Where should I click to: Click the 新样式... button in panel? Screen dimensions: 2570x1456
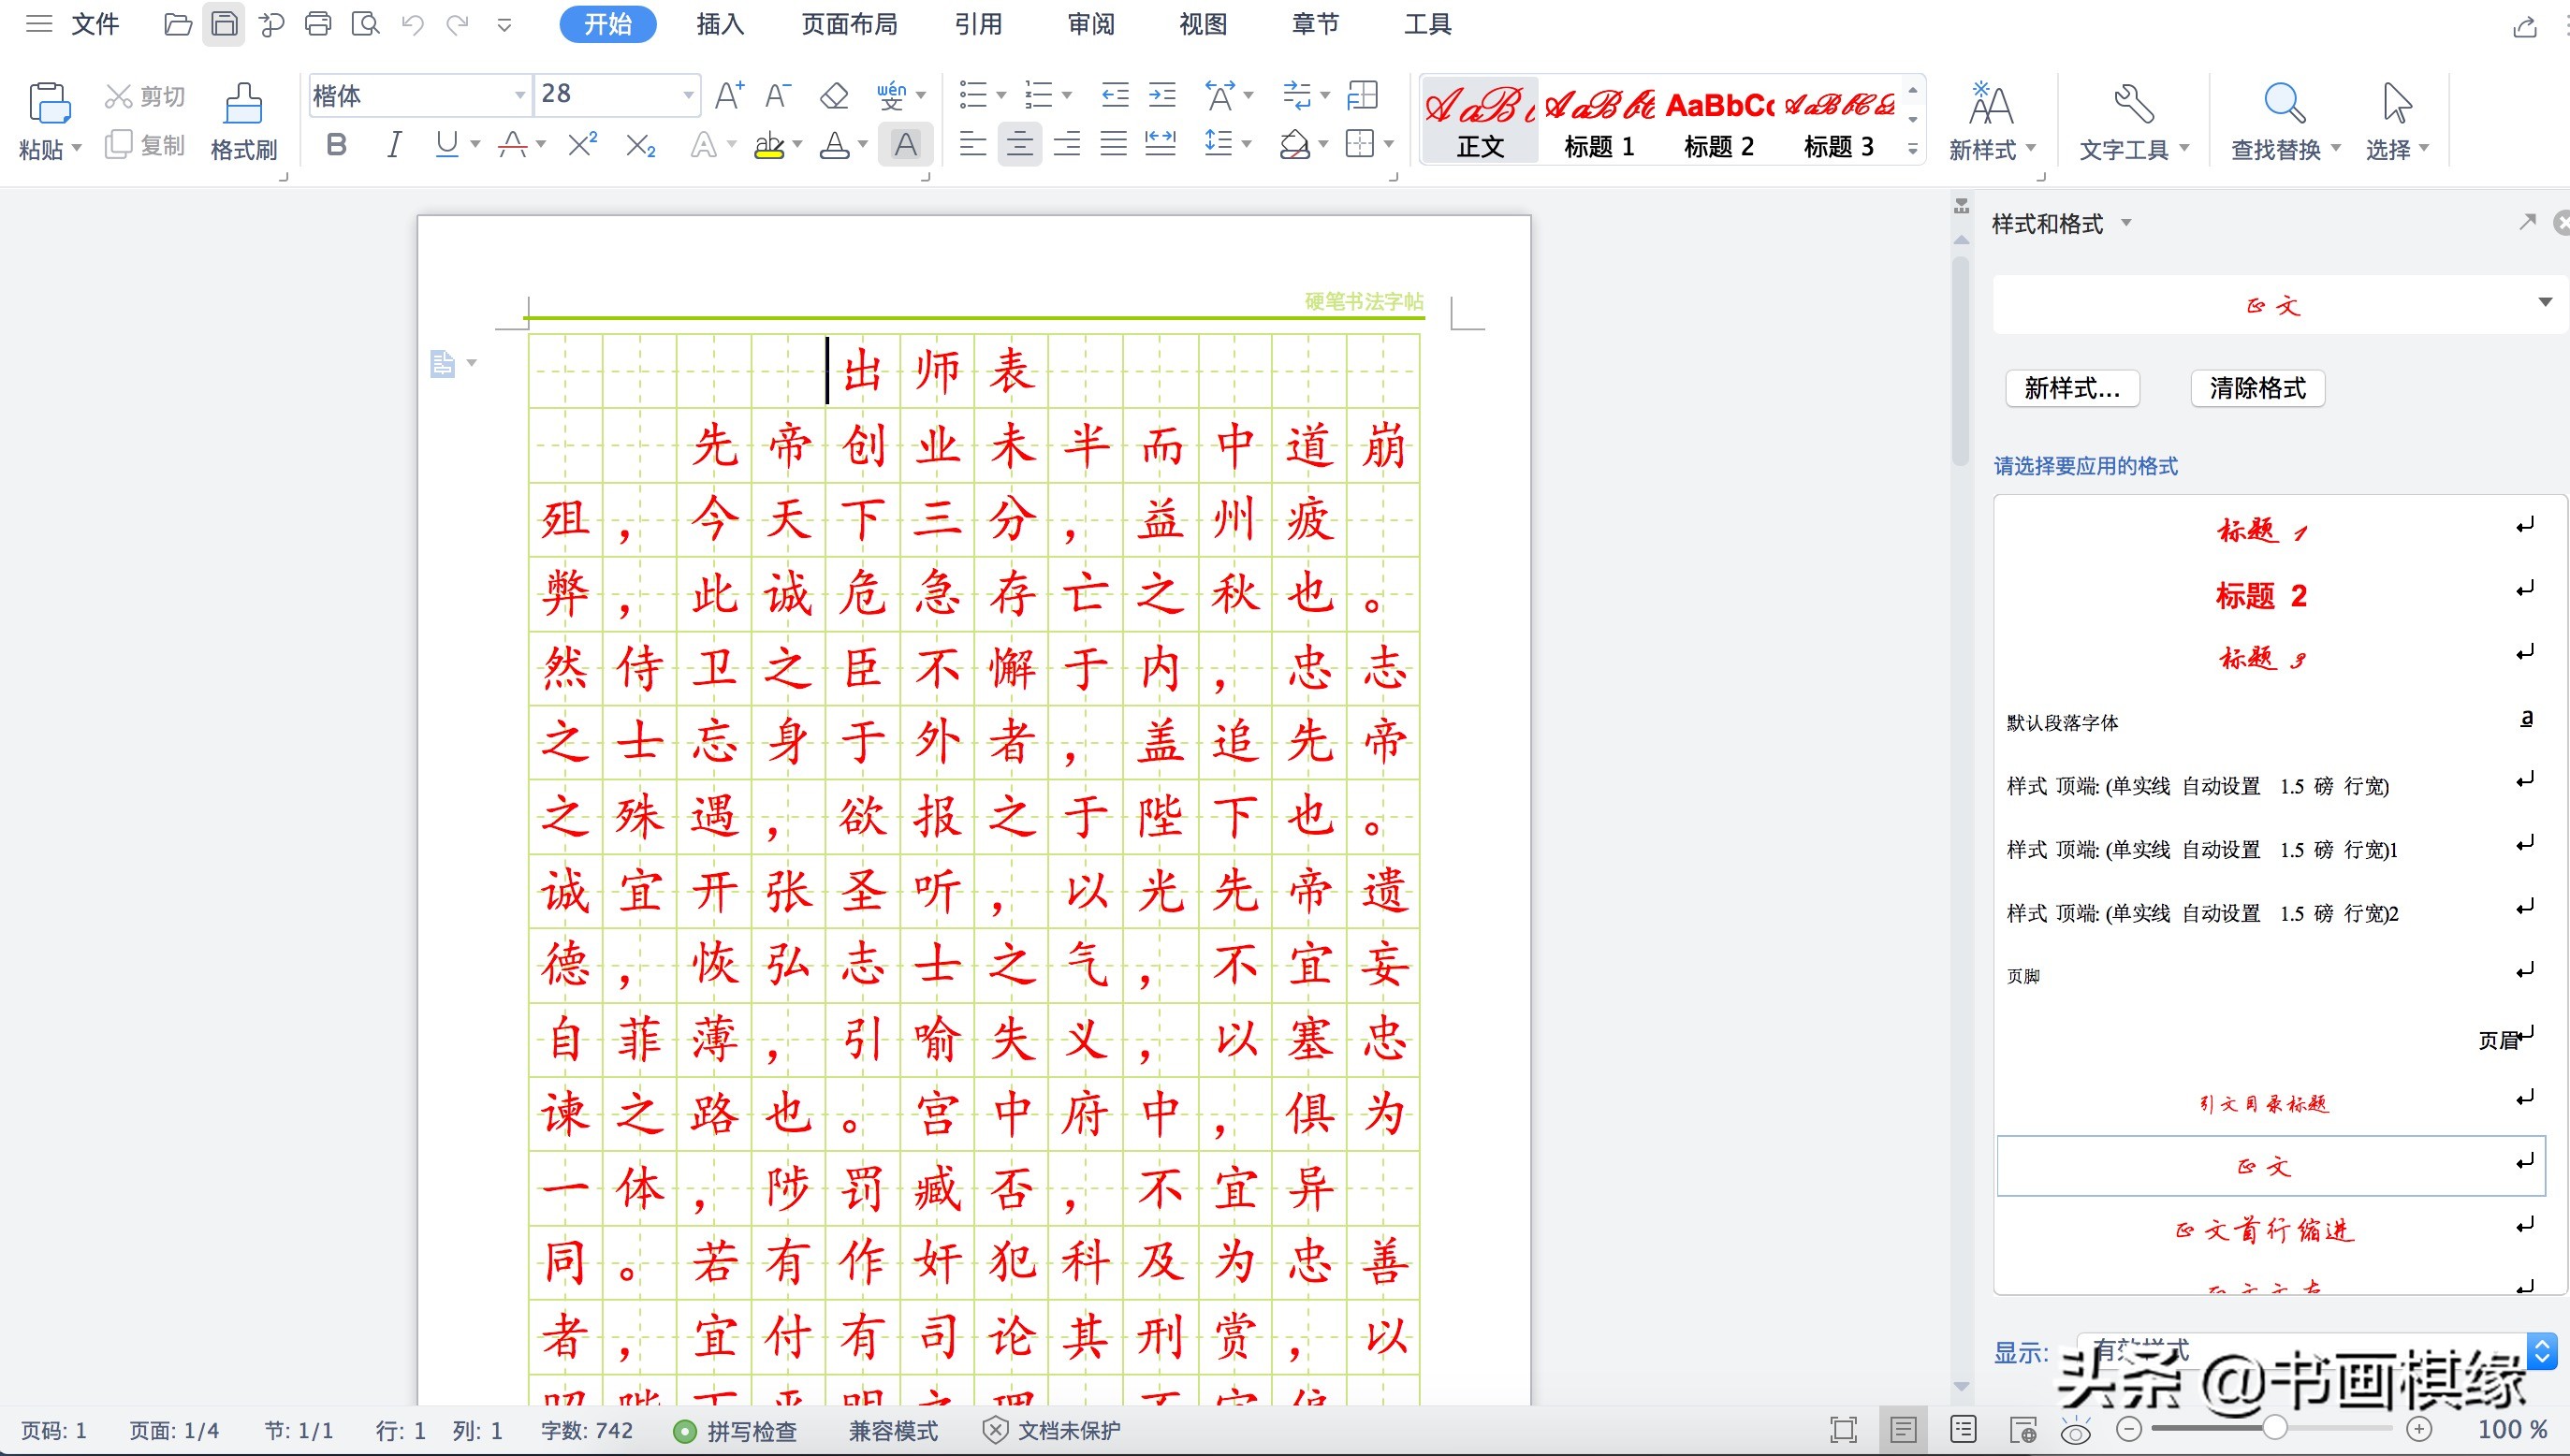(2072, 388)
